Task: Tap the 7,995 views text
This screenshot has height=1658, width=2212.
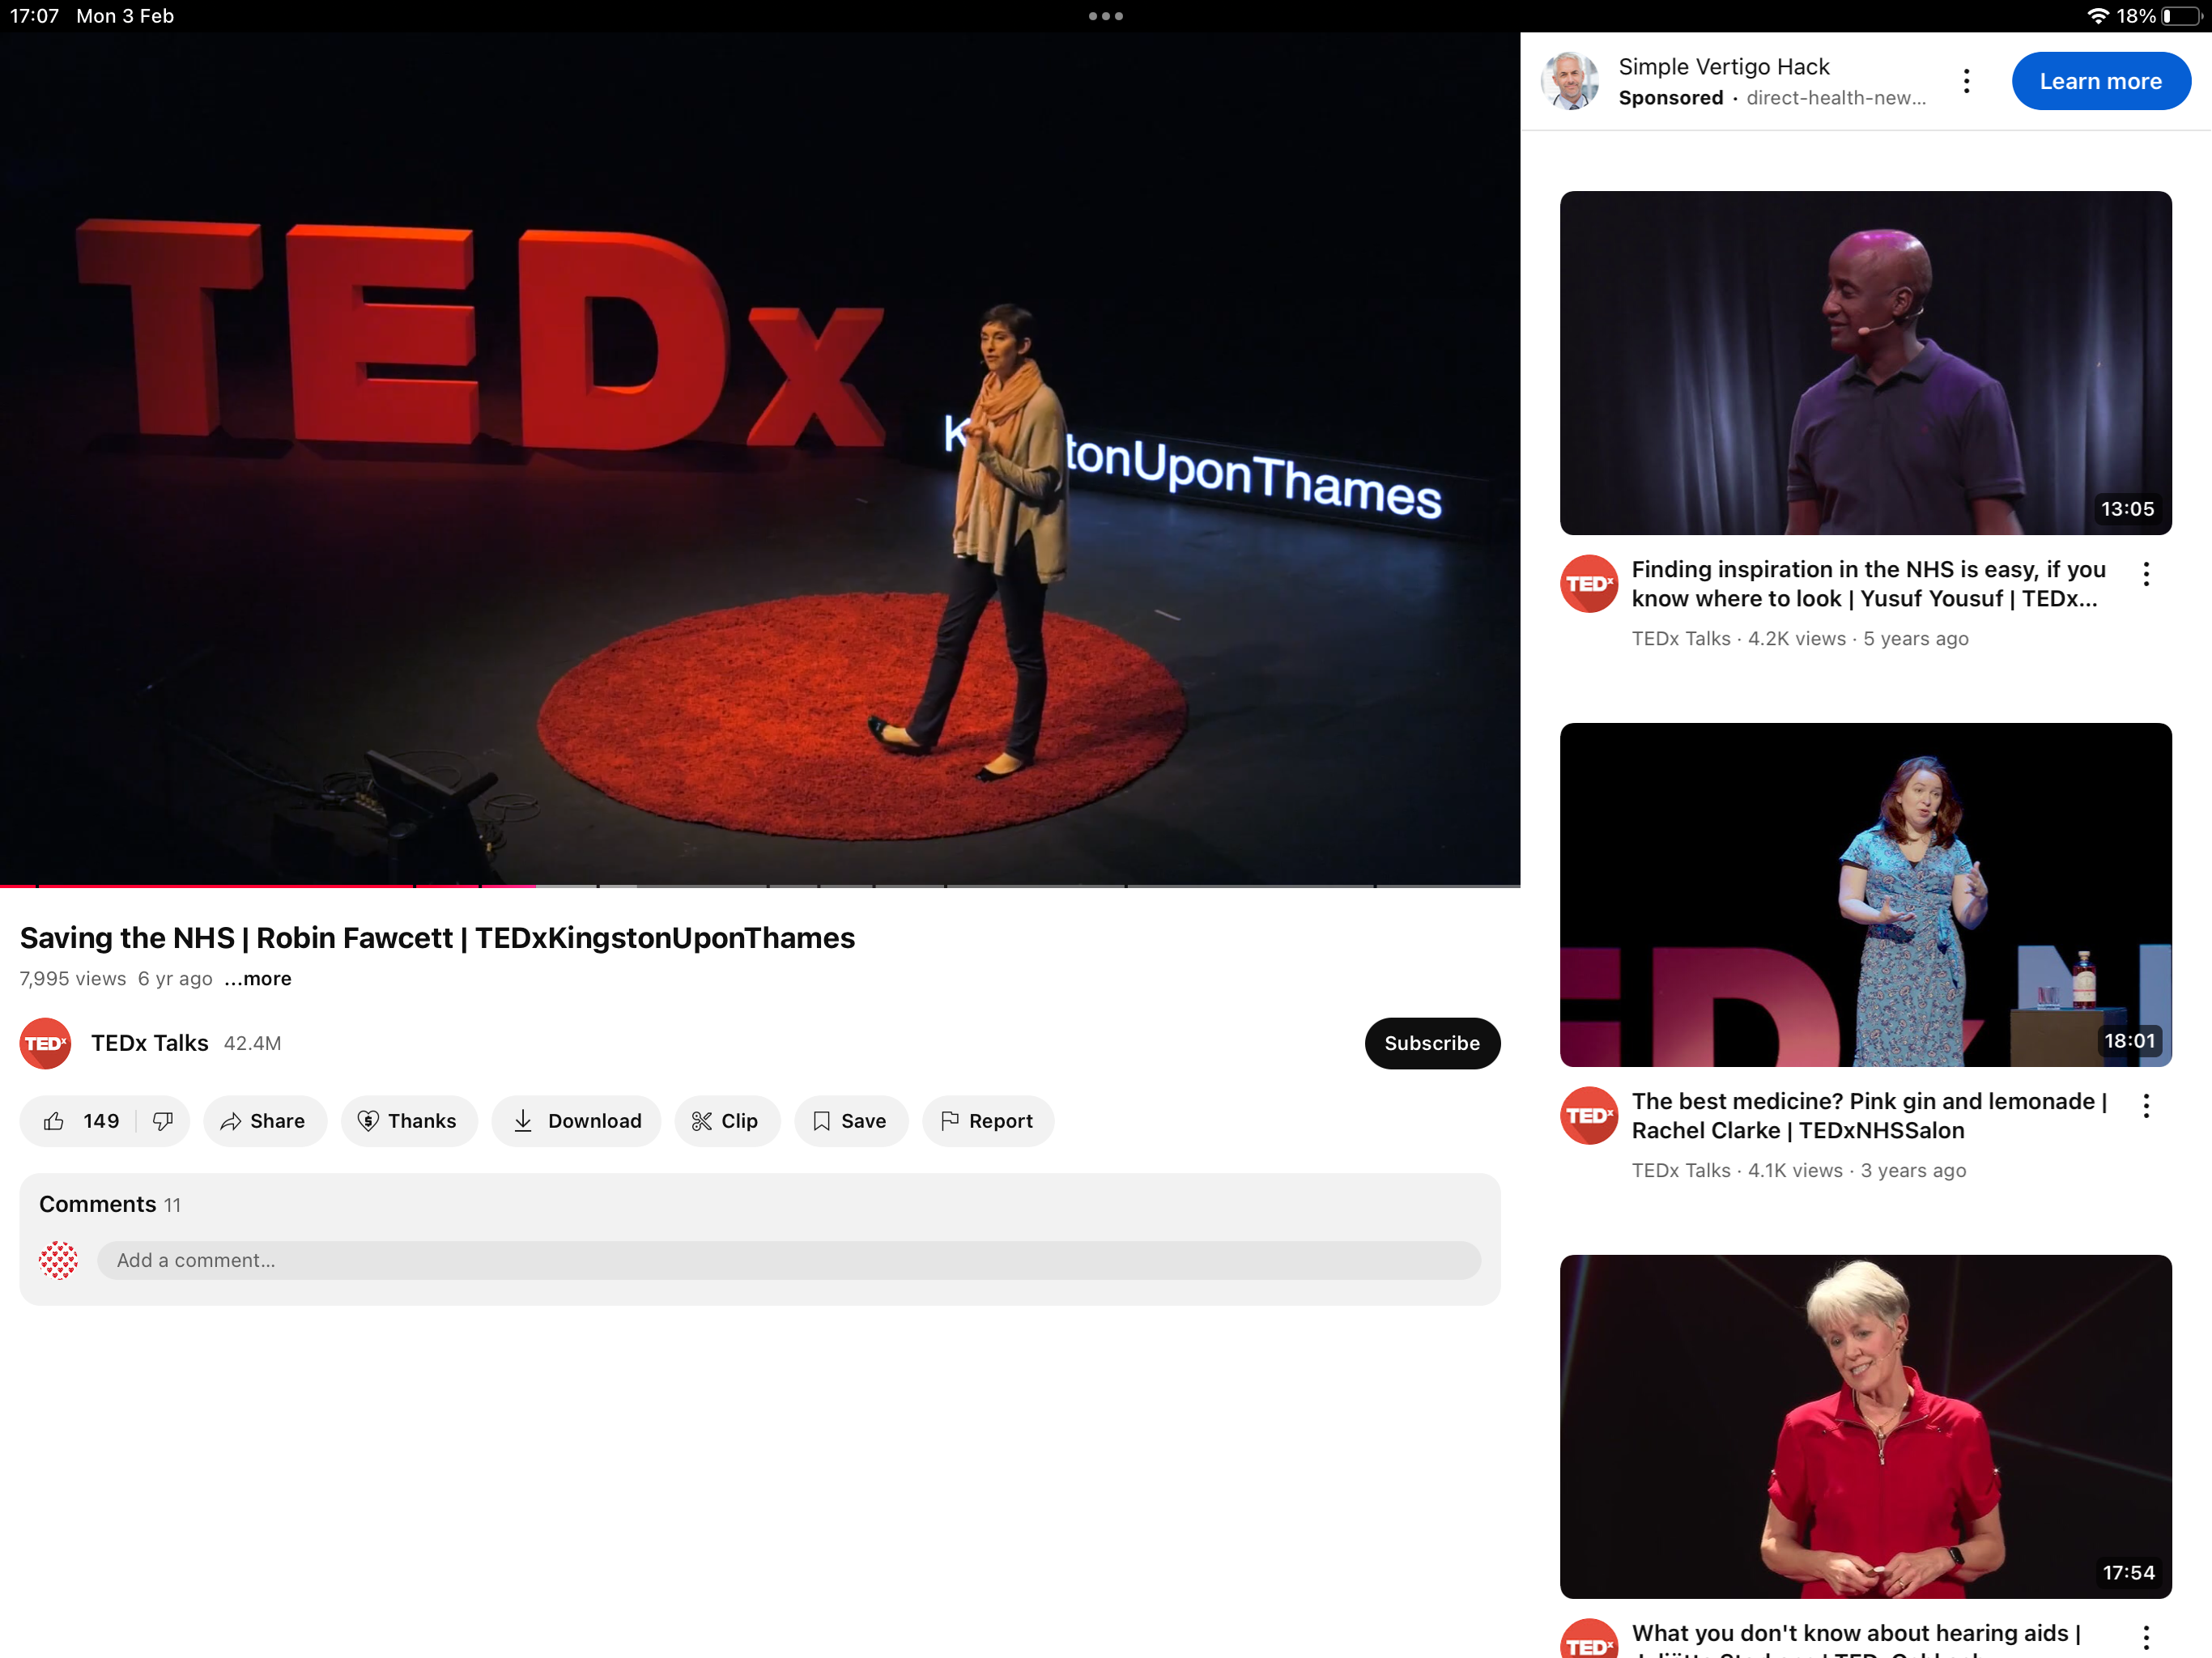Action: 73,979
